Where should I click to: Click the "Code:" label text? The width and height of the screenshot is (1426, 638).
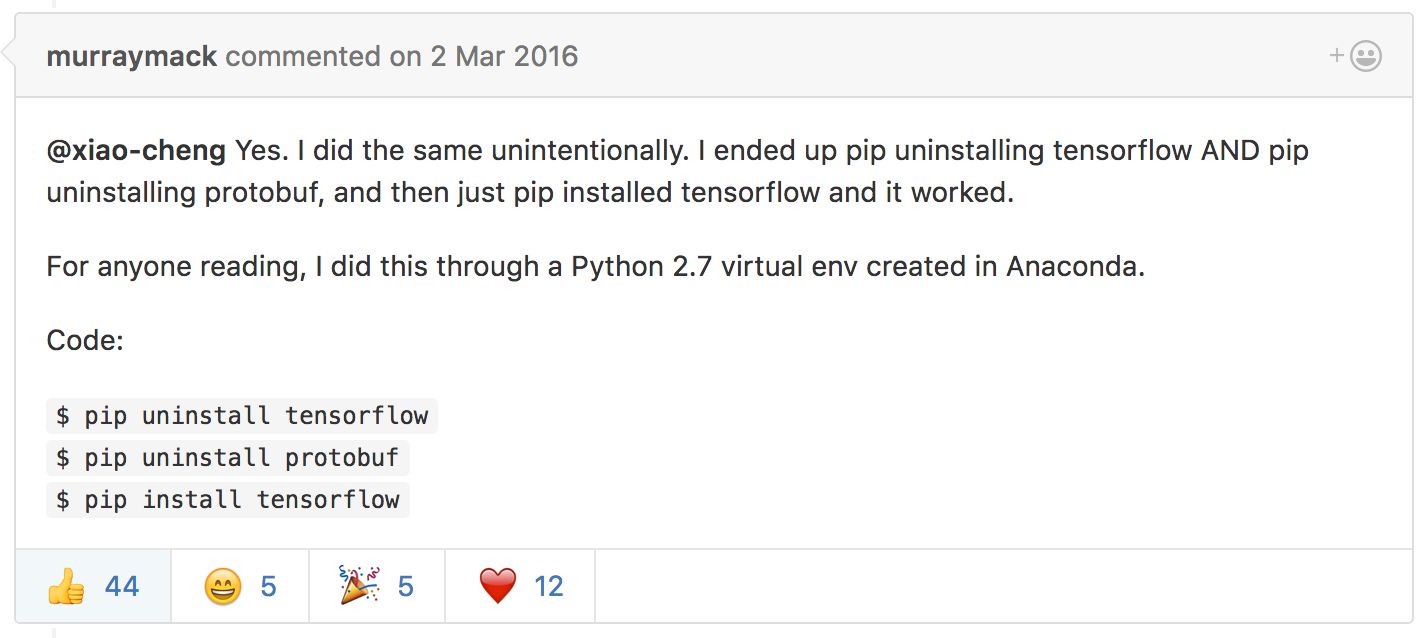tap(85, 341)
